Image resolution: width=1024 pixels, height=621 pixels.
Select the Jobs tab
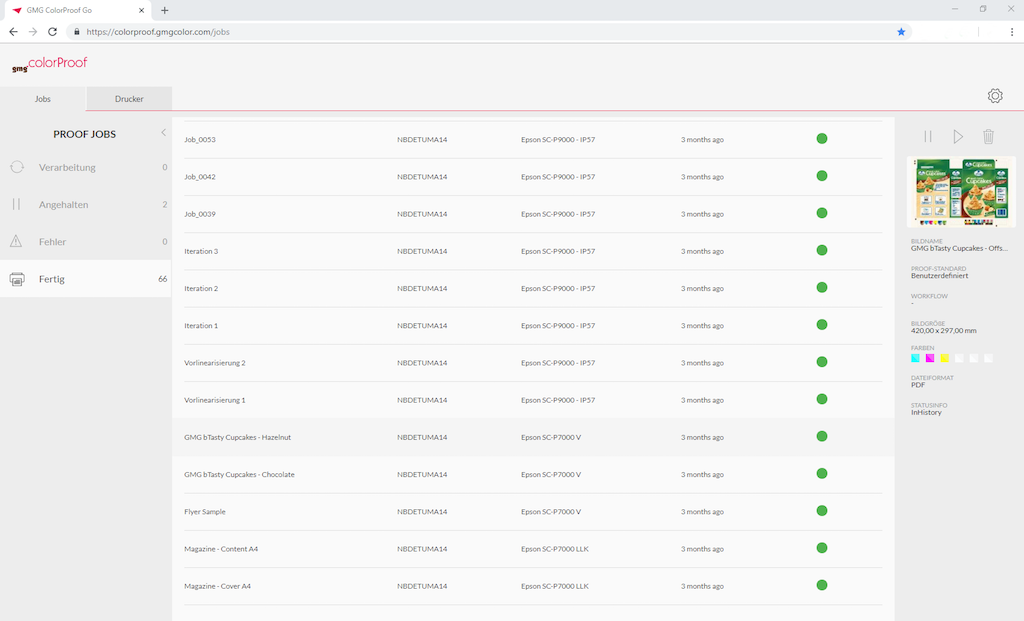click(x=43, y=99)
